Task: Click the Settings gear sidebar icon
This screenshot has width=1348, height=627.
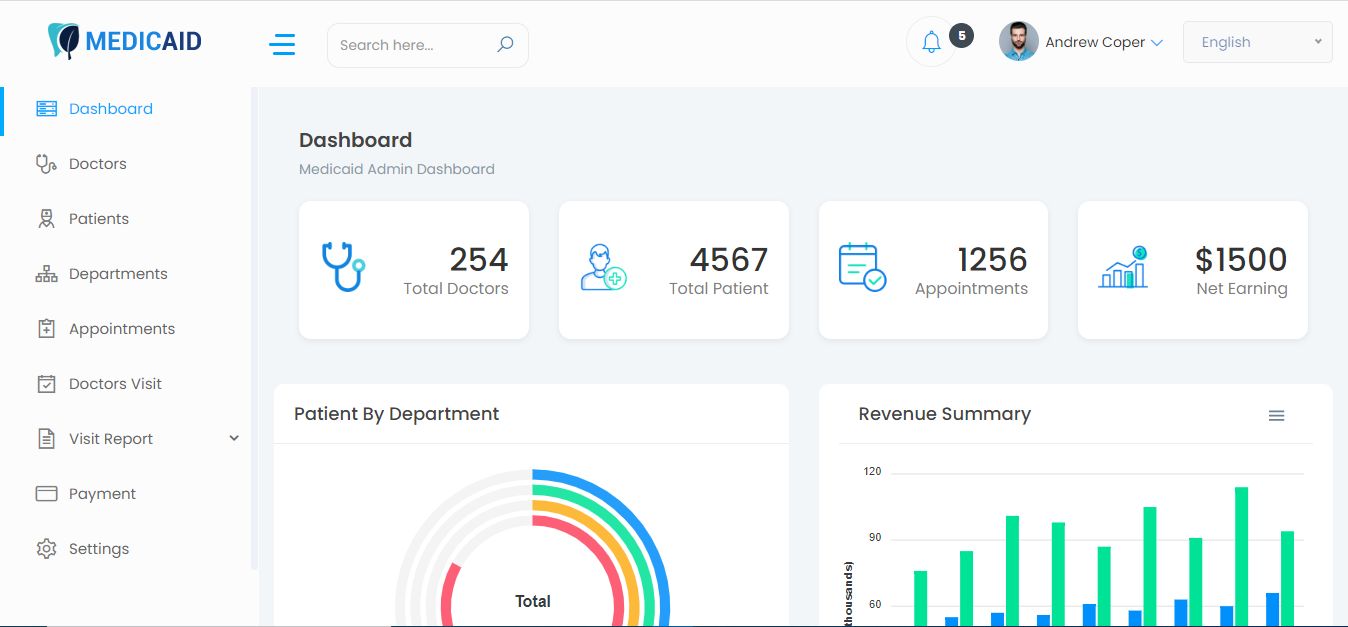Action: (46, 549)
